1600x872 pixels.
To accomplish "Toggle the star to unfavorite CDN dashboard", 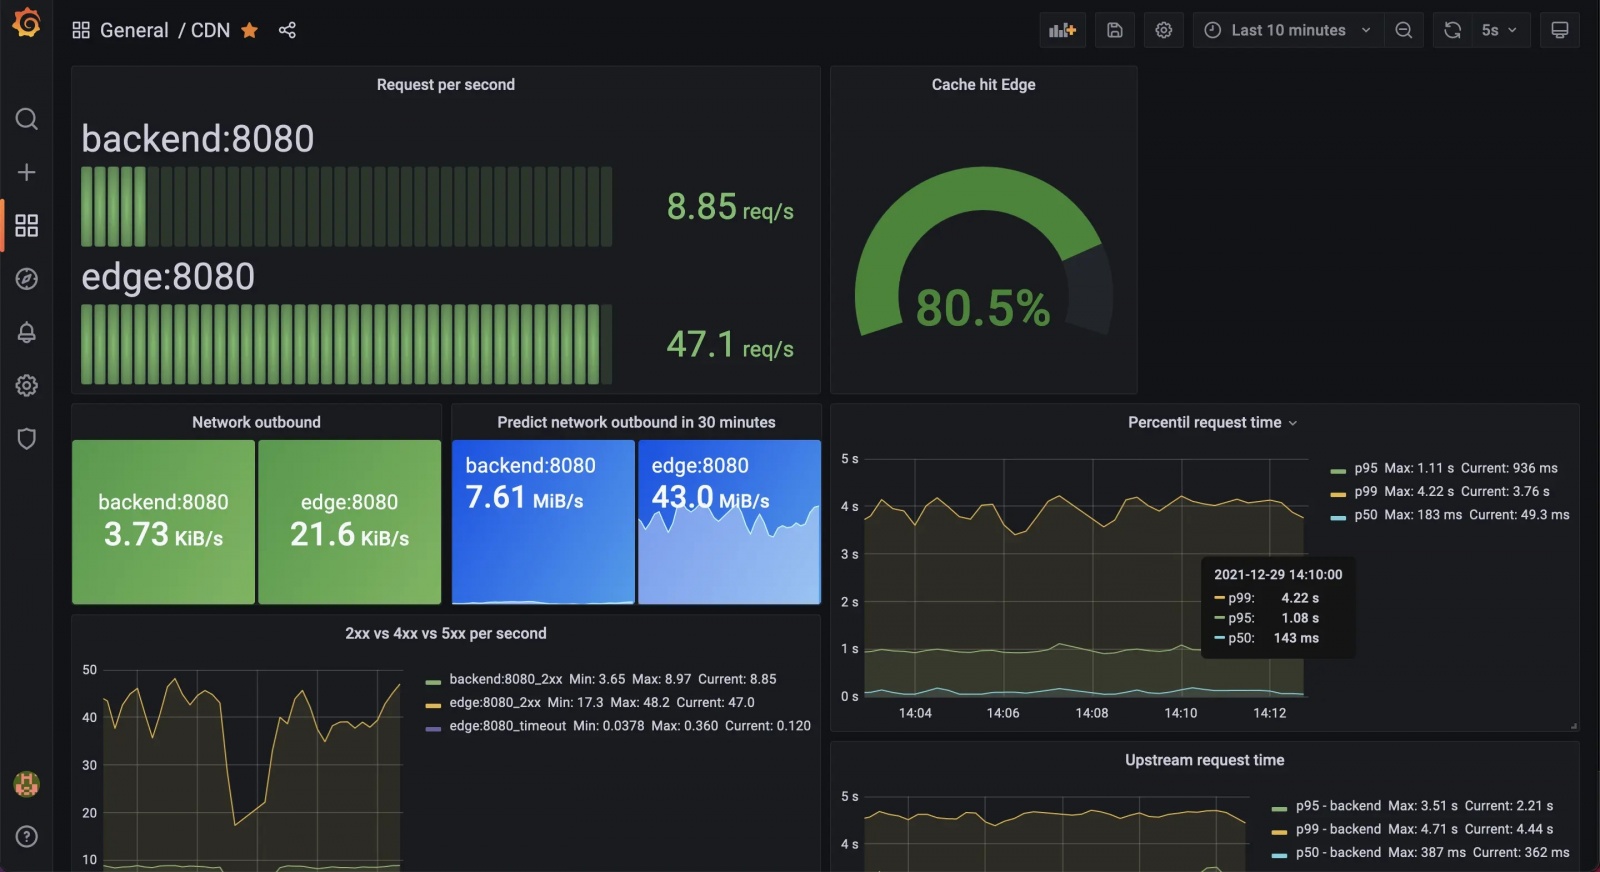I will click(x=250, y=30).
